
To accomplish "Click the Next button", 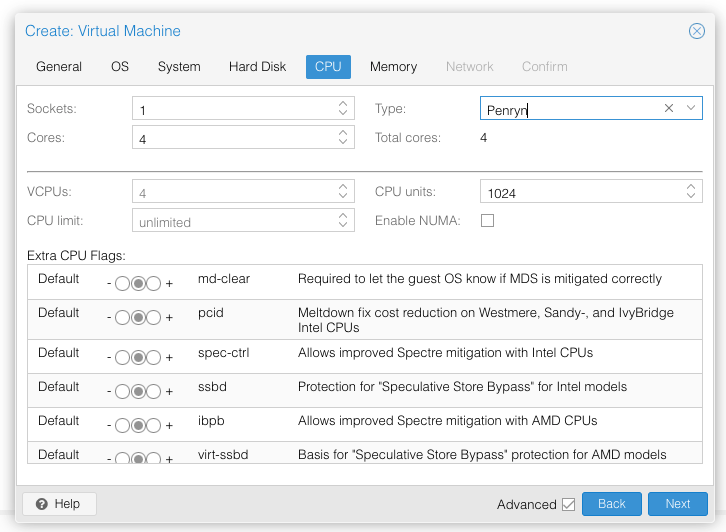I will coord(677,504).
